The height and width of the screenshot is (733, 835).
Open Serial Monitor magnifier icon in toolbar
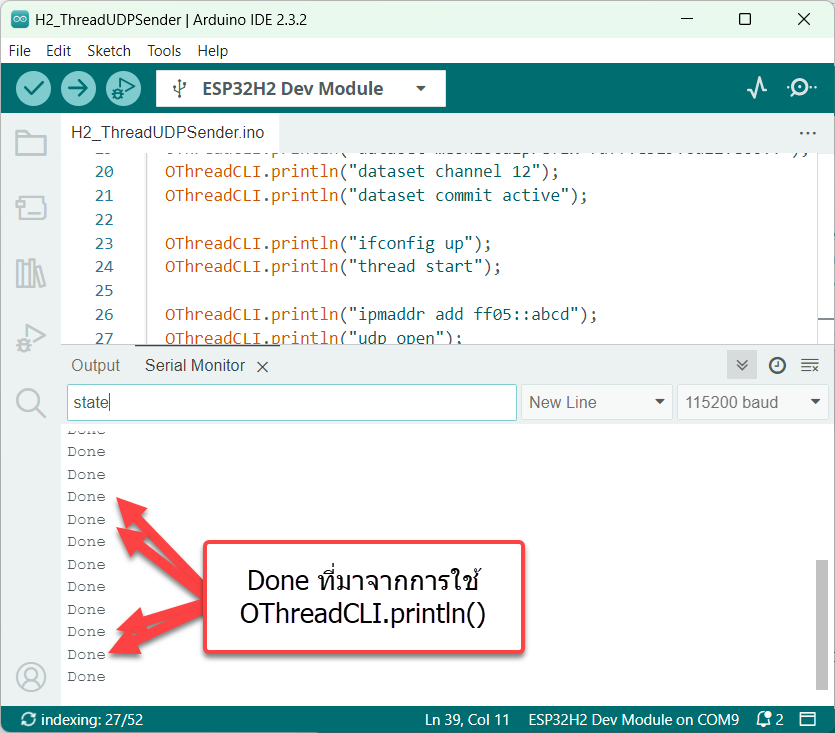pos(801,88)
